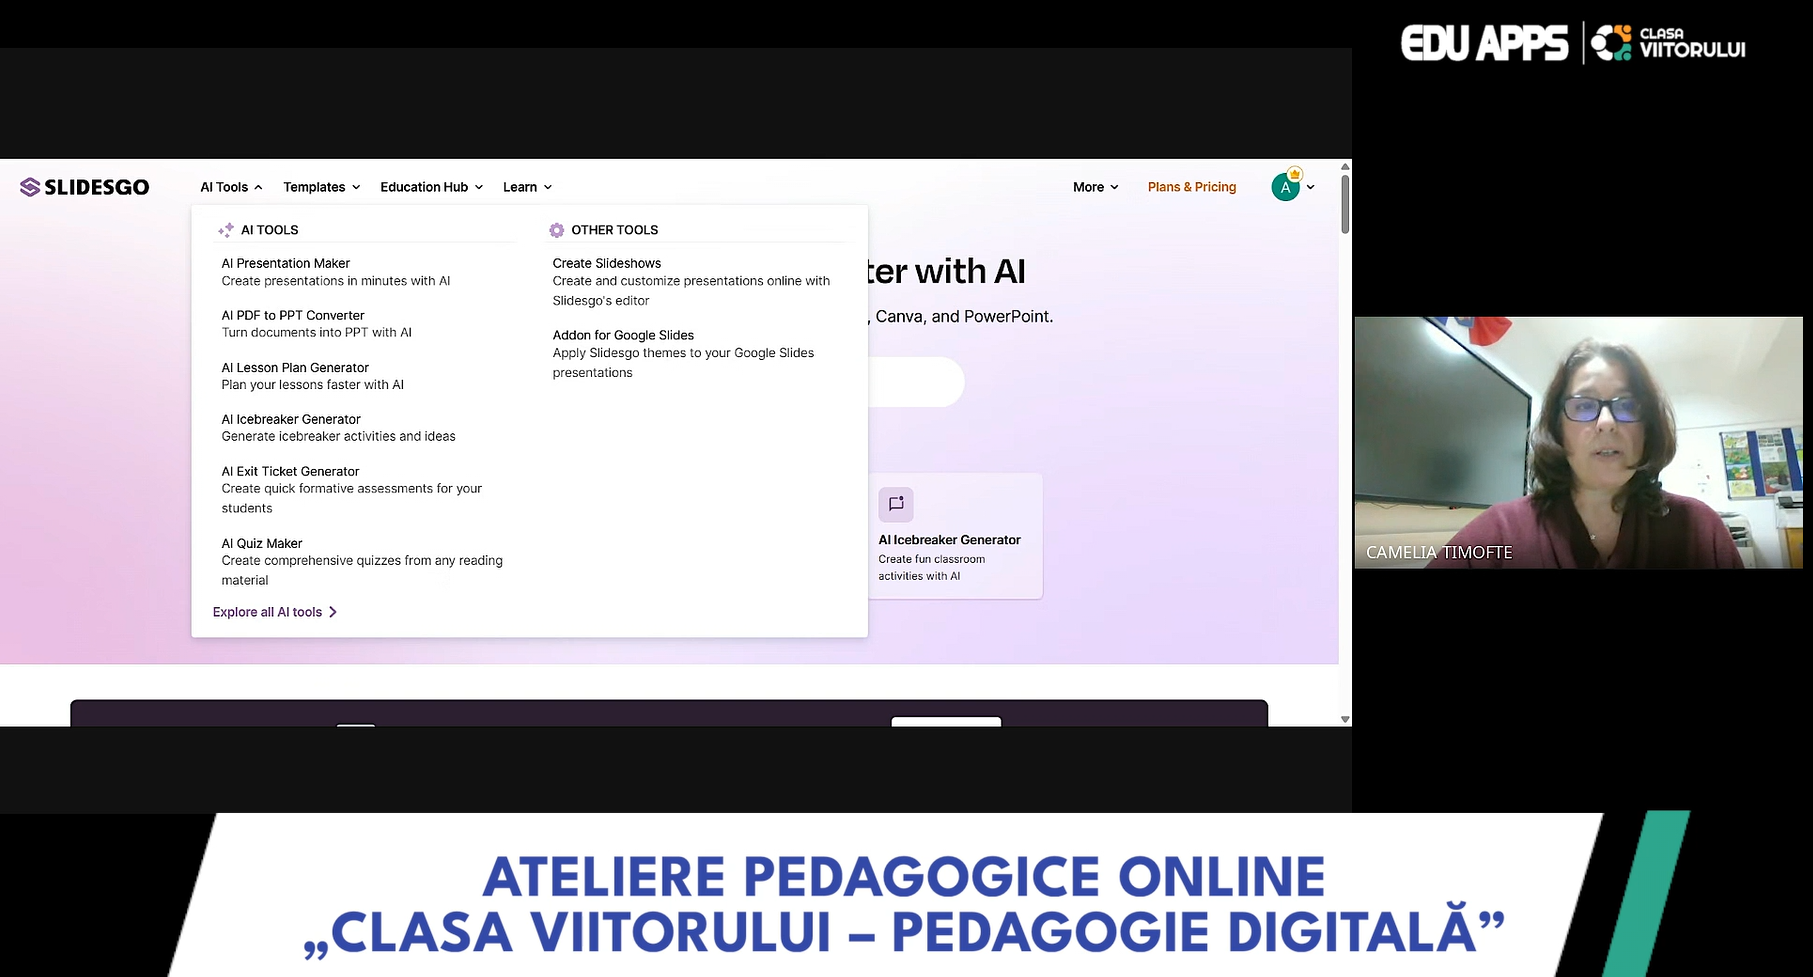The image size is (1813, 977).
Task: Go to Plans & Pricing
Action: tap(1192, 187)
